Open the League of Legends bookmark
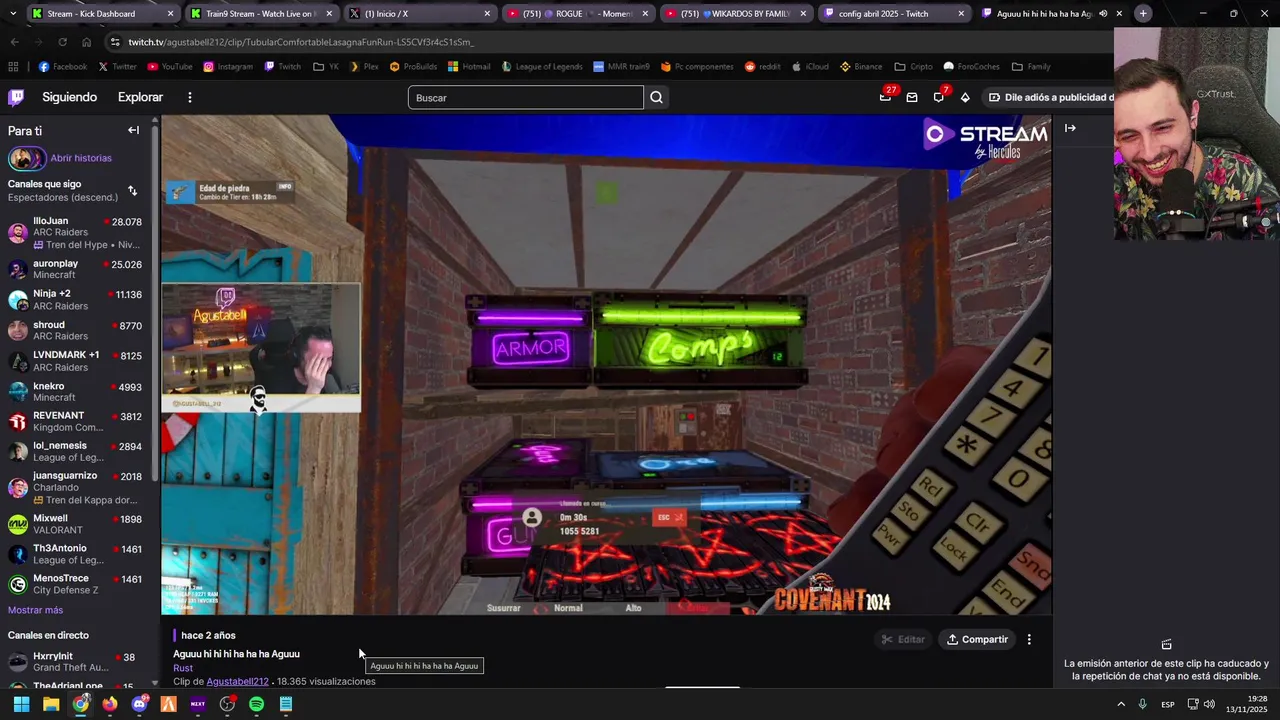The height and width of the screenshot is (720, 1280). click(x=540, y=67)
